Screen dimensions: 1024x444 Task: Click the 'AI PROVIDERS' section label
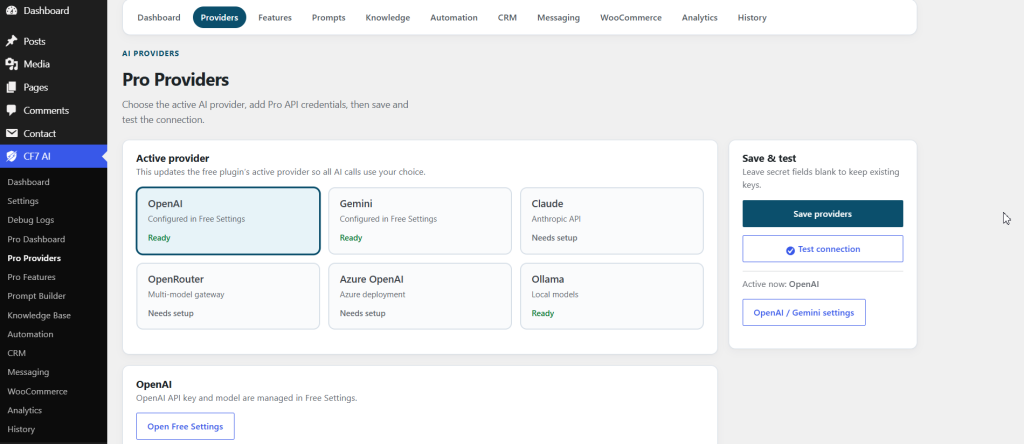click(x=150, y=54)
